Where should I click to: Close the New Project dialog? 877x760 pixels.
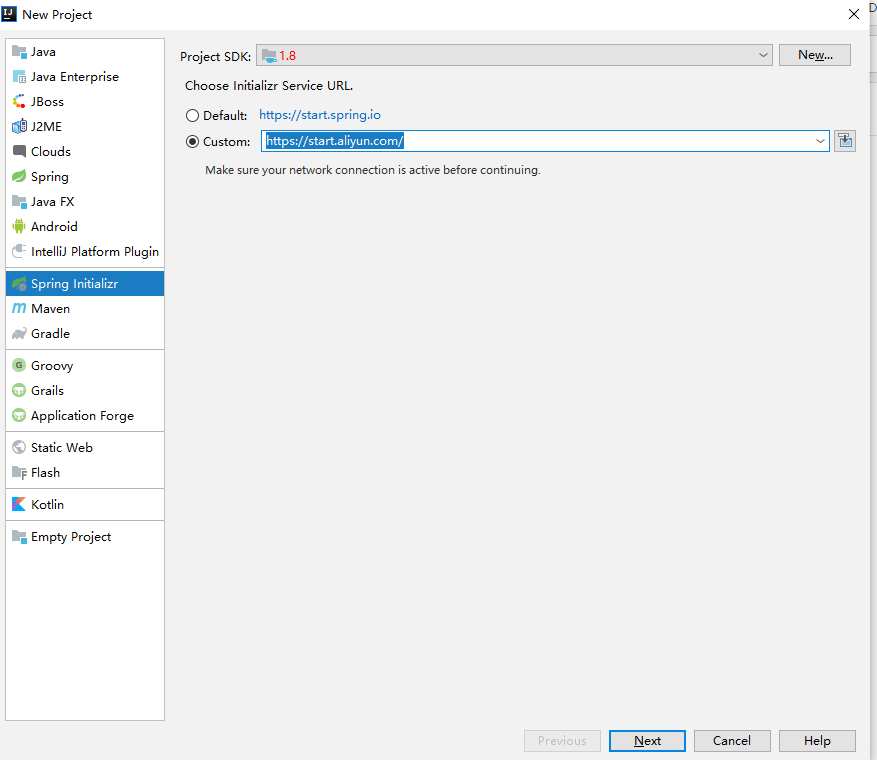854,14
